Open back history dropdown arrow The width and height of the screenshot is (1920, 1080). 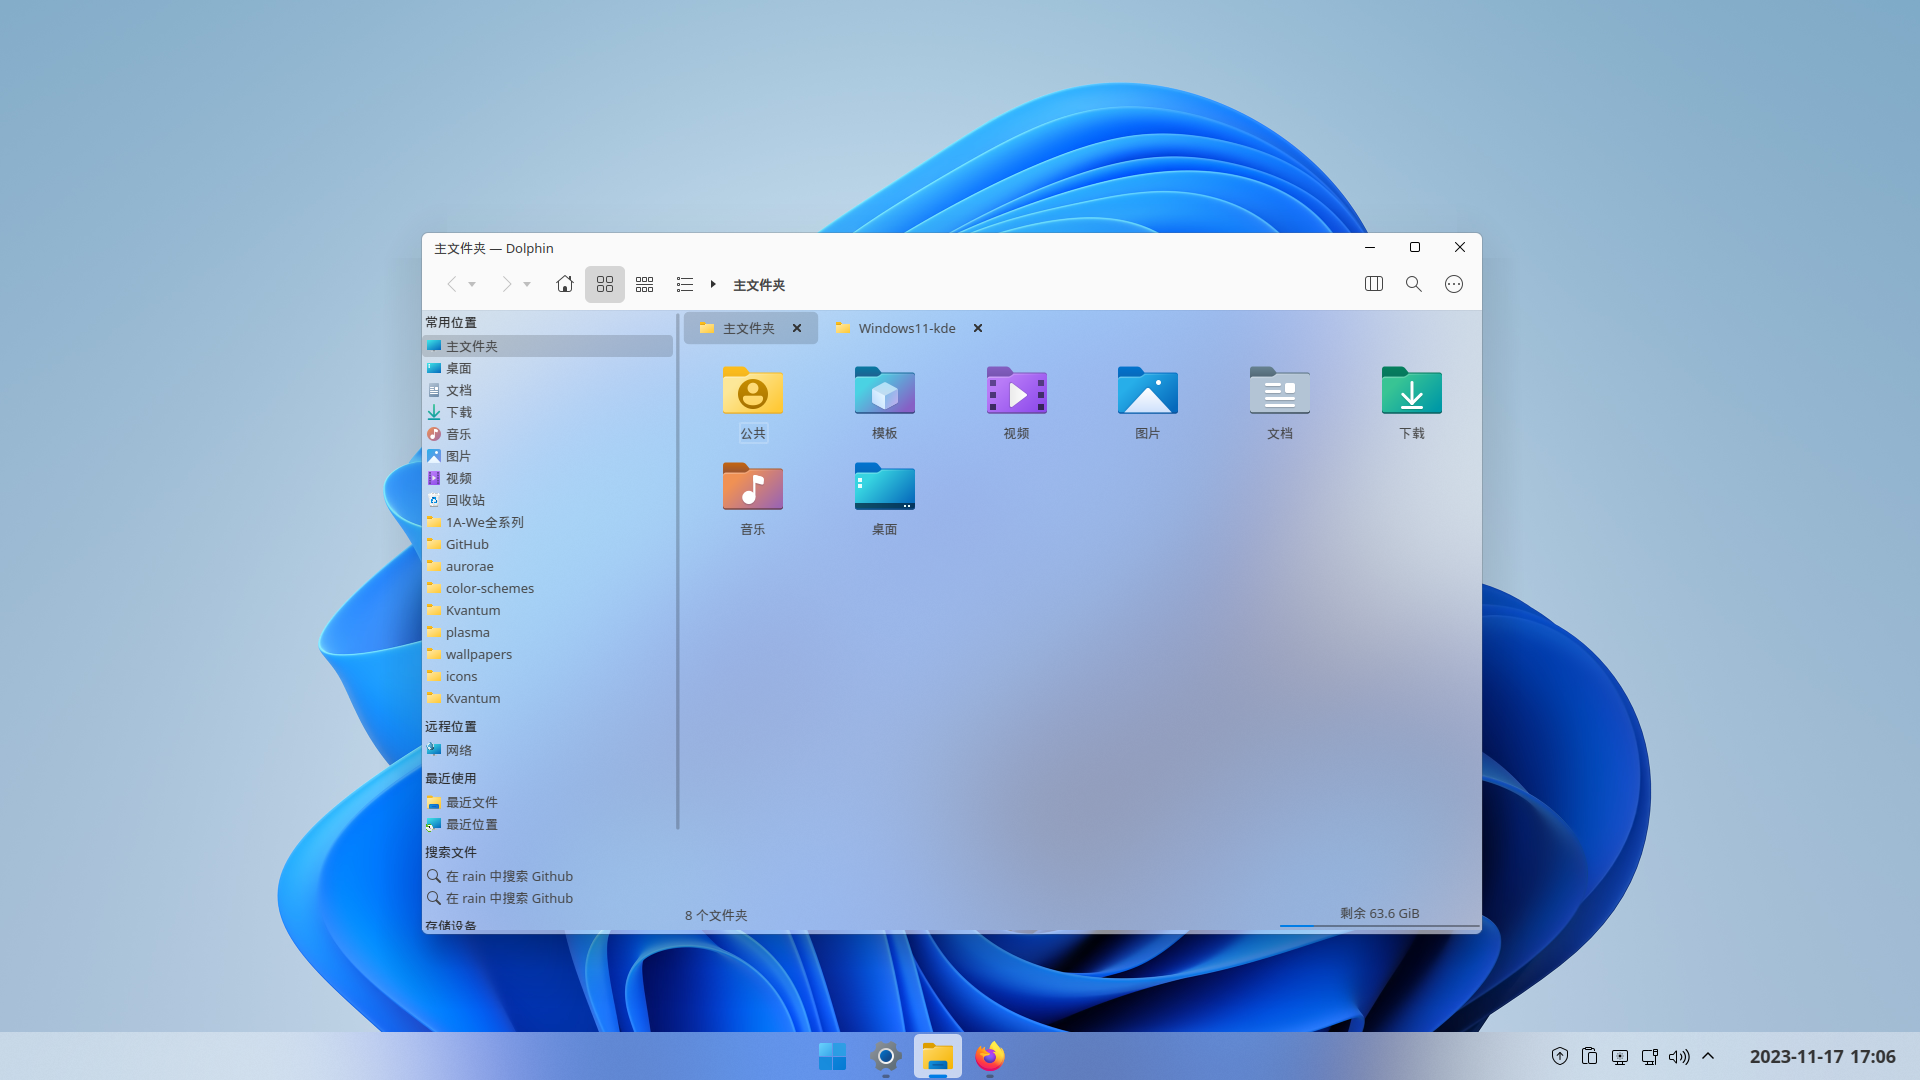point(472,285)
